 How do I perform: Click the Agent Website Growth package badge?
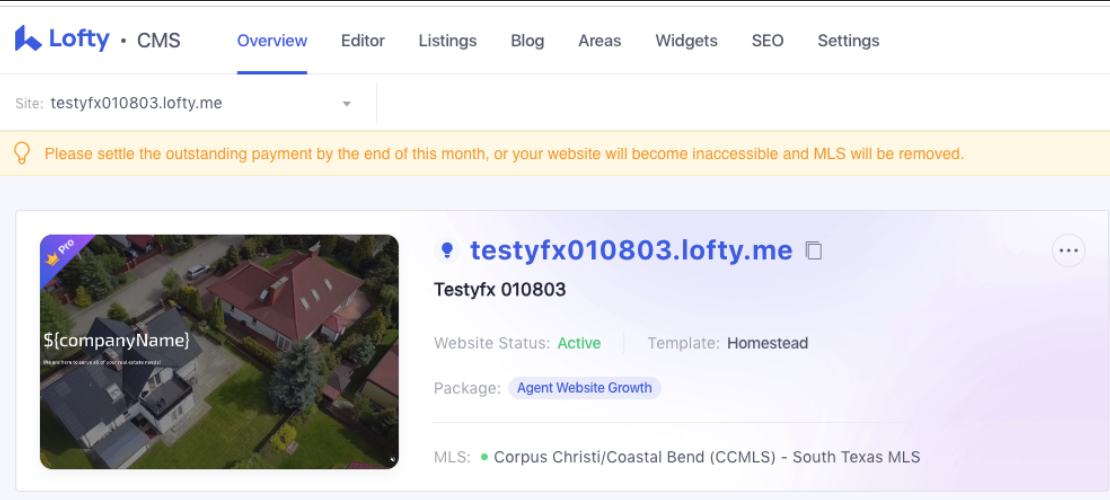coord(584,388)
